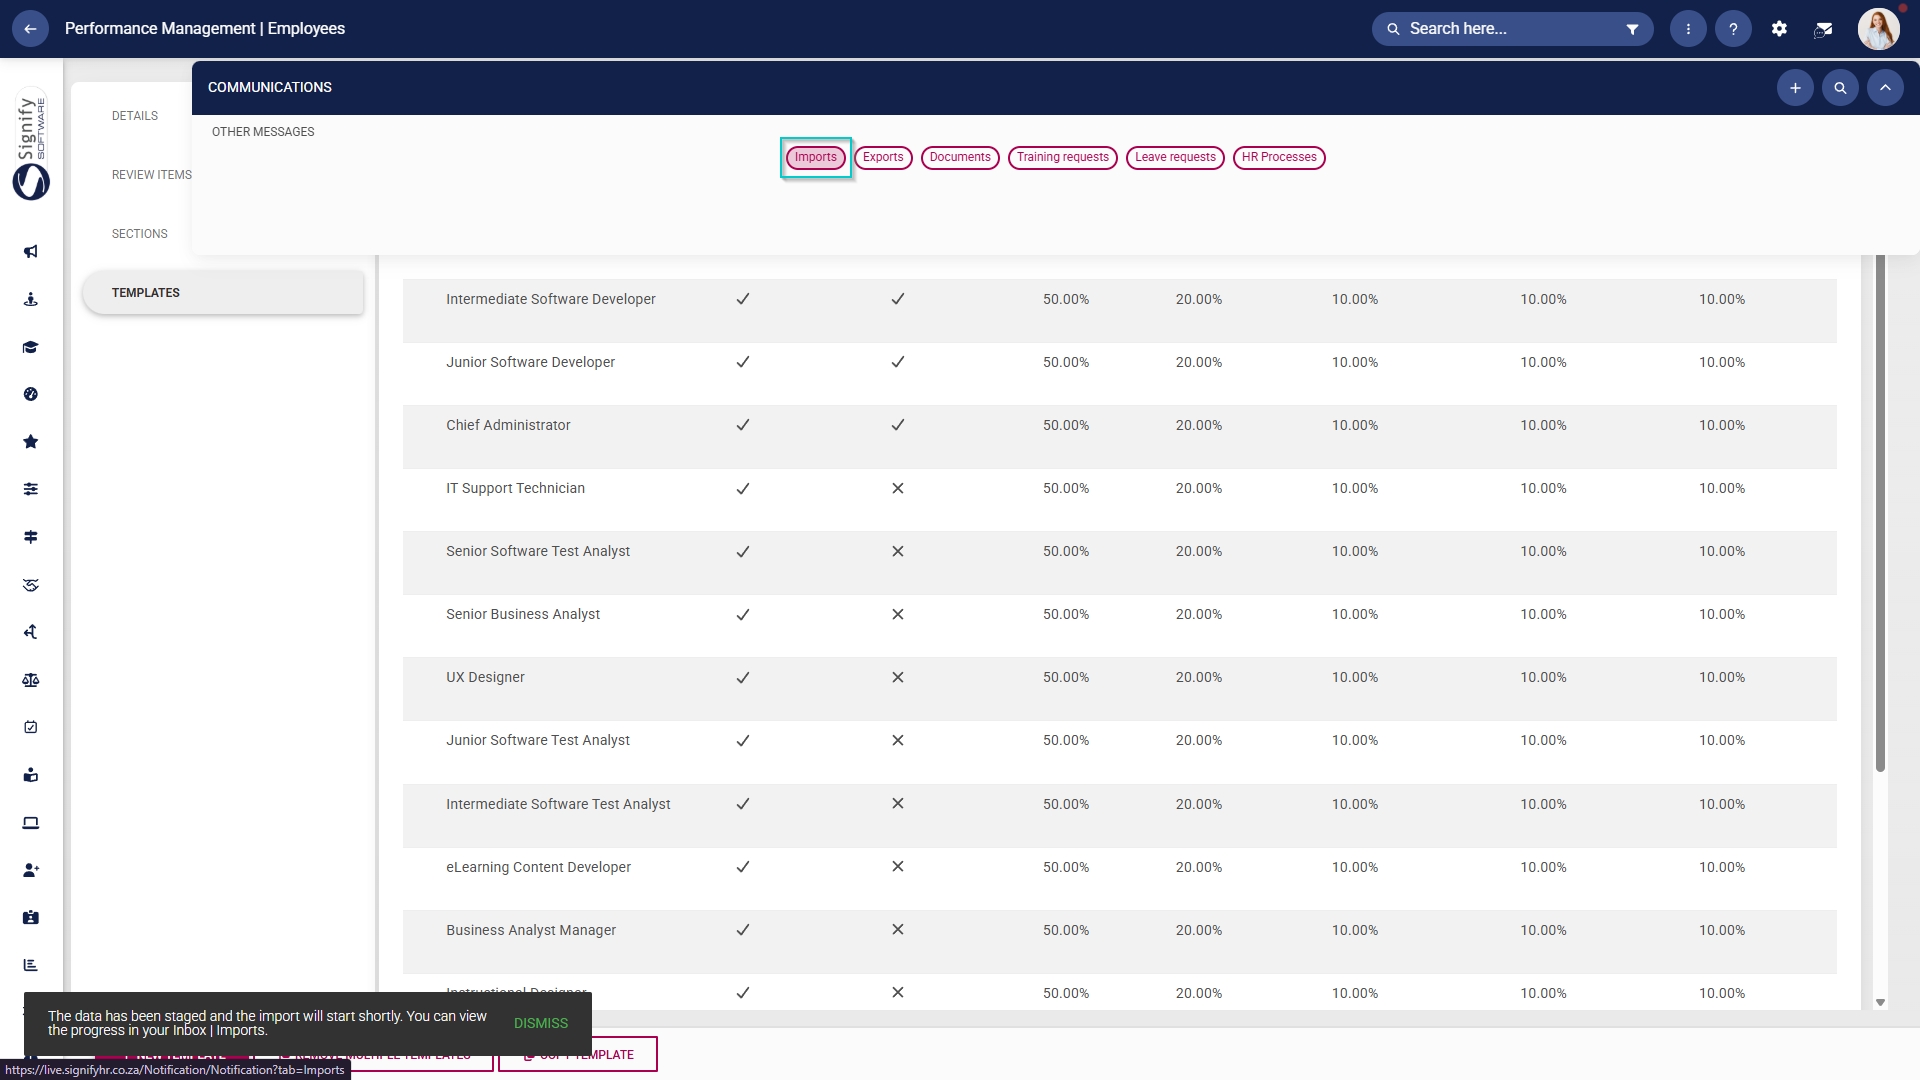
Task: Select the Senior Software Test Analyst row
Action: tap(1119, 563)
